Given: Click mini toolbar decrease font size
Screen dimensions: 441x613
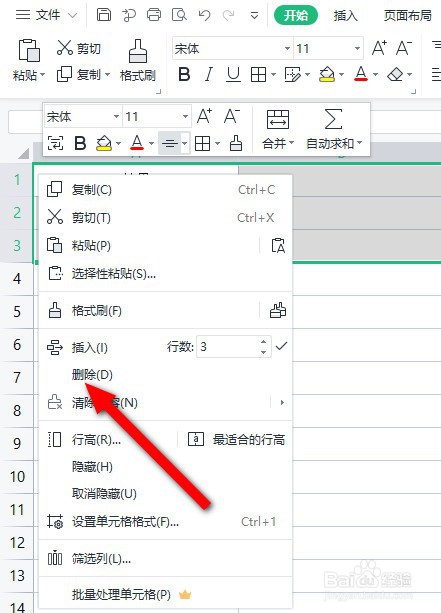Looking at the screenshot, I should click(231, 117).
